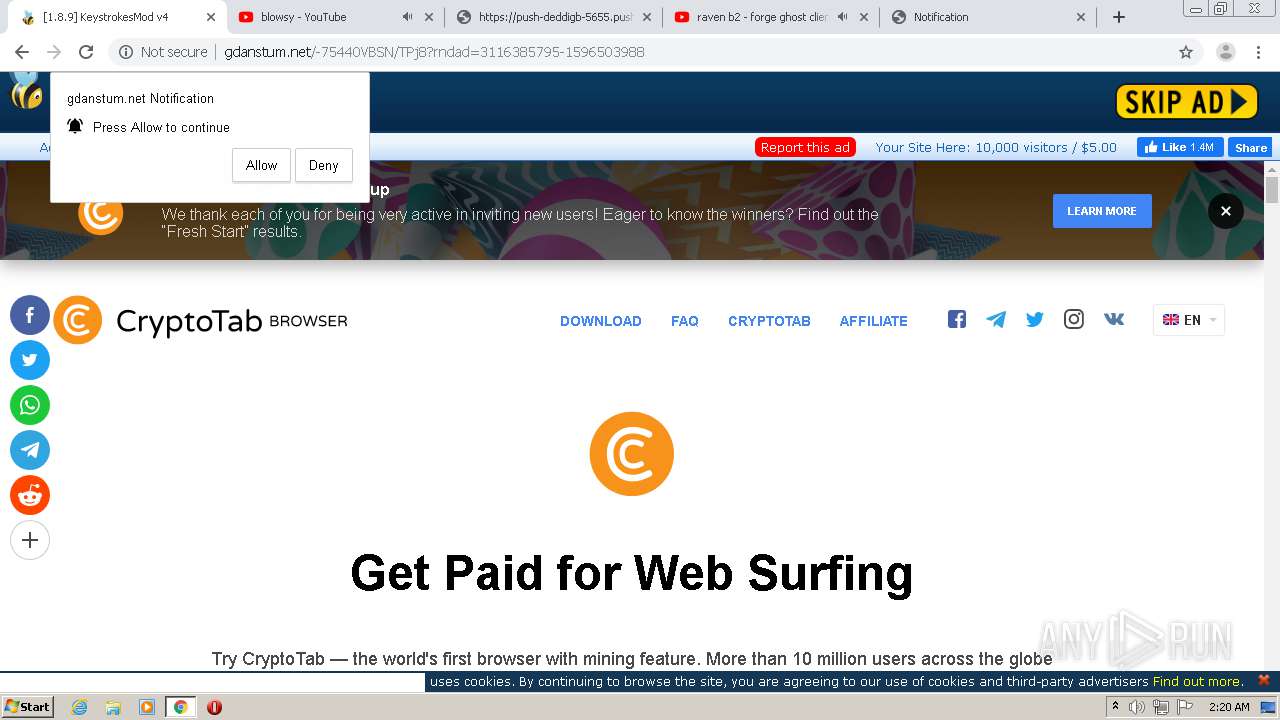The height and width of the screenshot is (720, 1280).
Task: Share via the Telegram sidebar icon
Action: (30, 450)
